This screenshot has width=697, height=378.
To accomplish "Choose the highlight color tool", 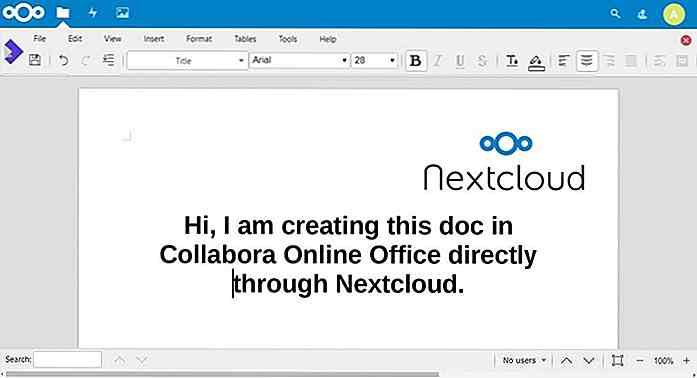I will 536,62.
